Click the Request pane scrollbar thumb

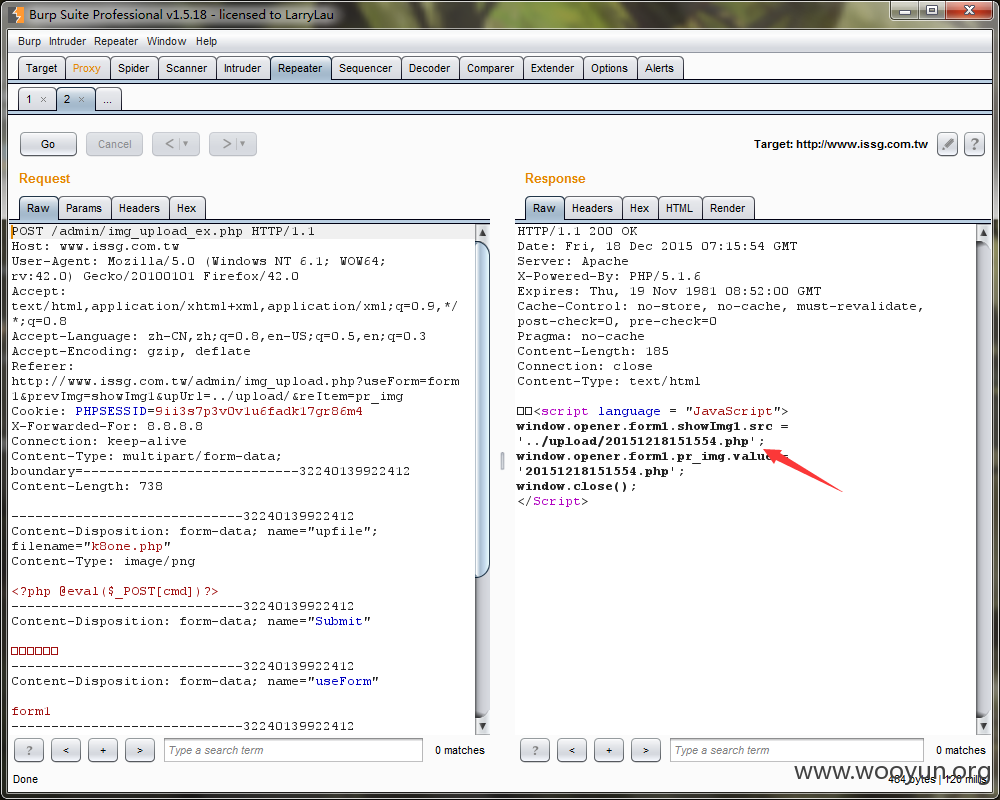(x=483, y=408)
